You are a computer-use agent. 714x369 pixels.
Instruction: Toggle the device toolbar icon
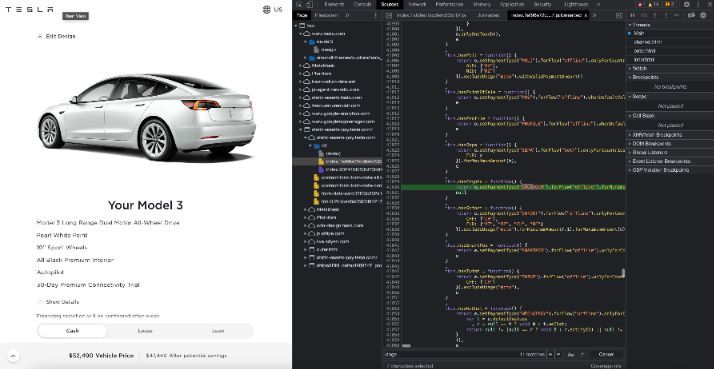309,4
